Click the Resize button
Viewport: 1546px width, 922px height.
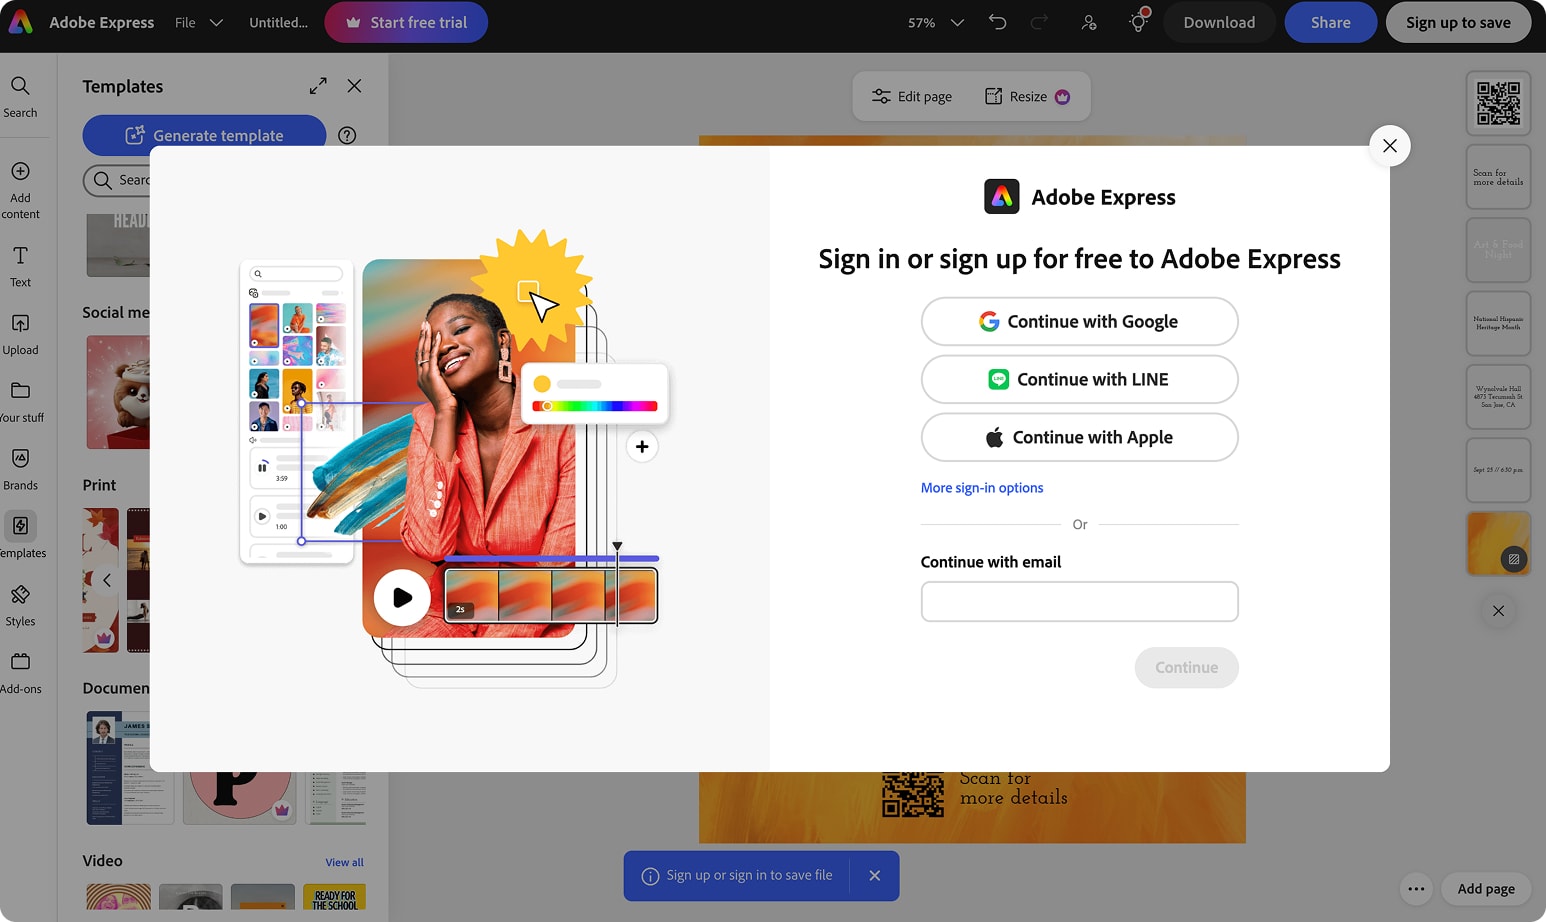1027,96
